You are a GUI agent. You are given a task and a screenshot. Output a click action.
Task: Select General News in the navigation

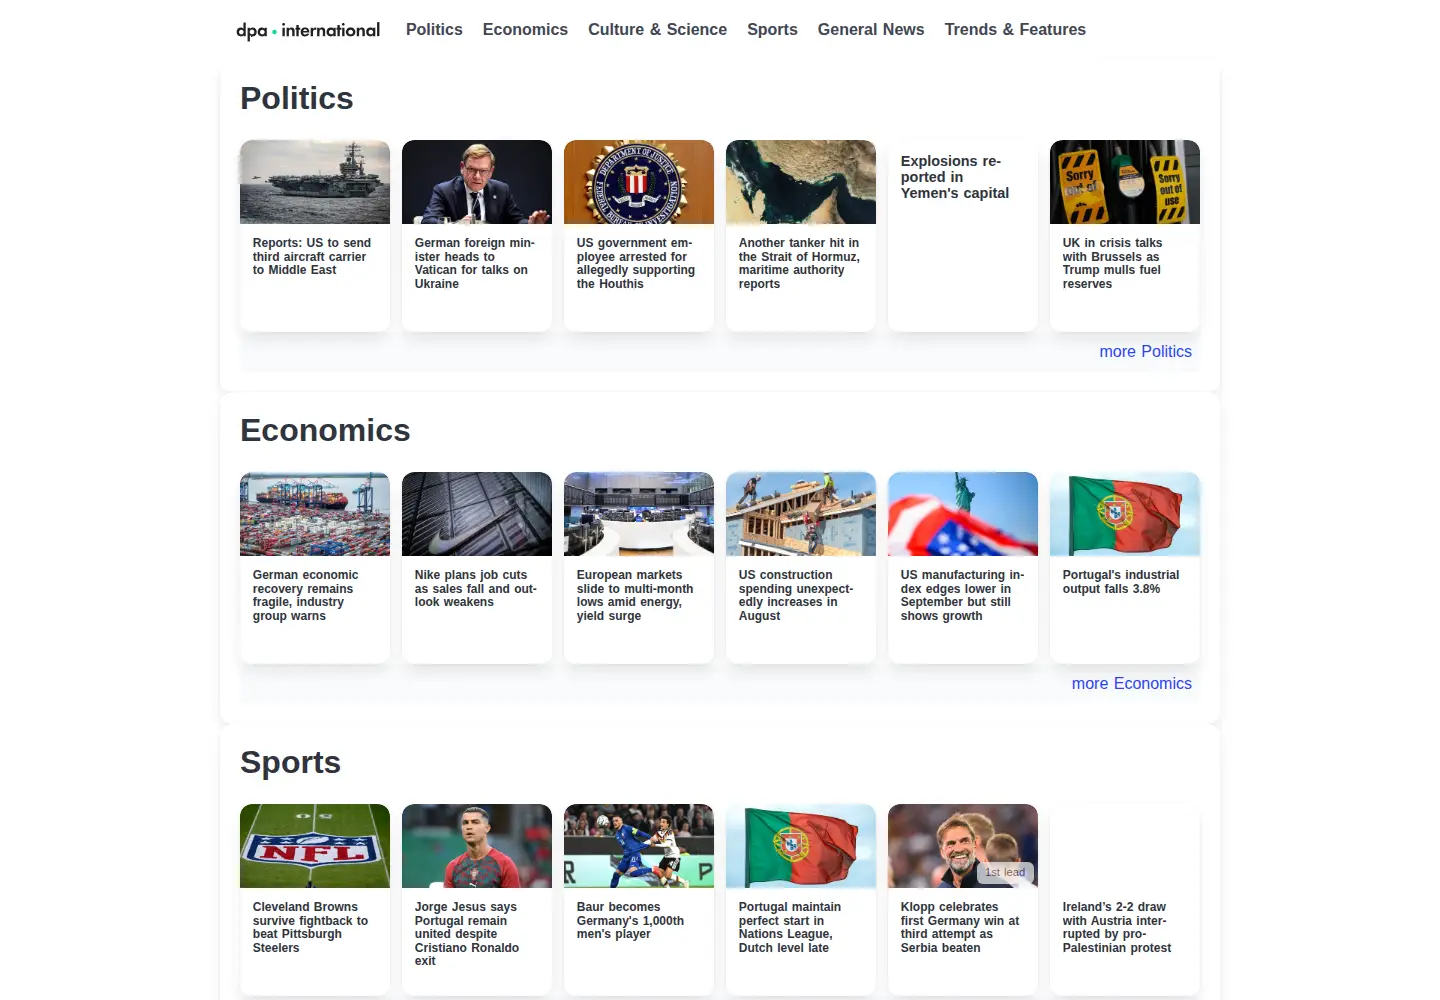tap(871, 30)
